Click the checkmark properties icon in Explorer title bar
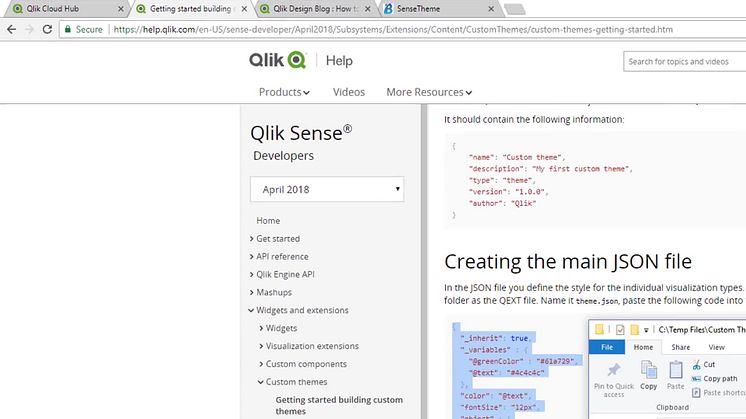The height and width of the screenshot is (419, 746). tap(620, 330)
